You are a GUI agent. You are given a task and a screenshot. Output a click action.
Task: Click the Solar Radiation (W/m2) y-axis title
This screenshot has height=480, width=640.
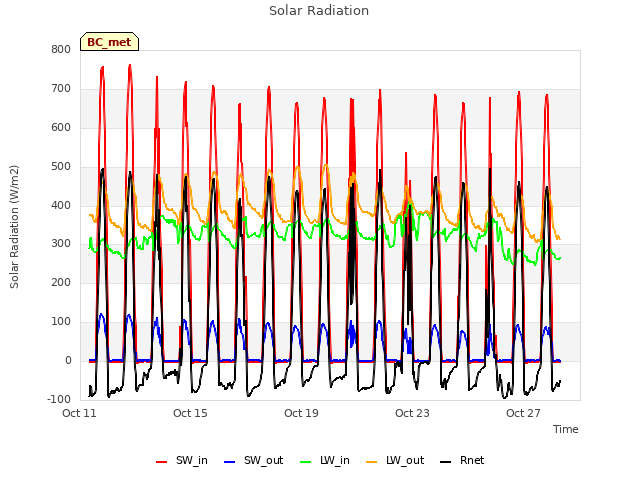14,227
